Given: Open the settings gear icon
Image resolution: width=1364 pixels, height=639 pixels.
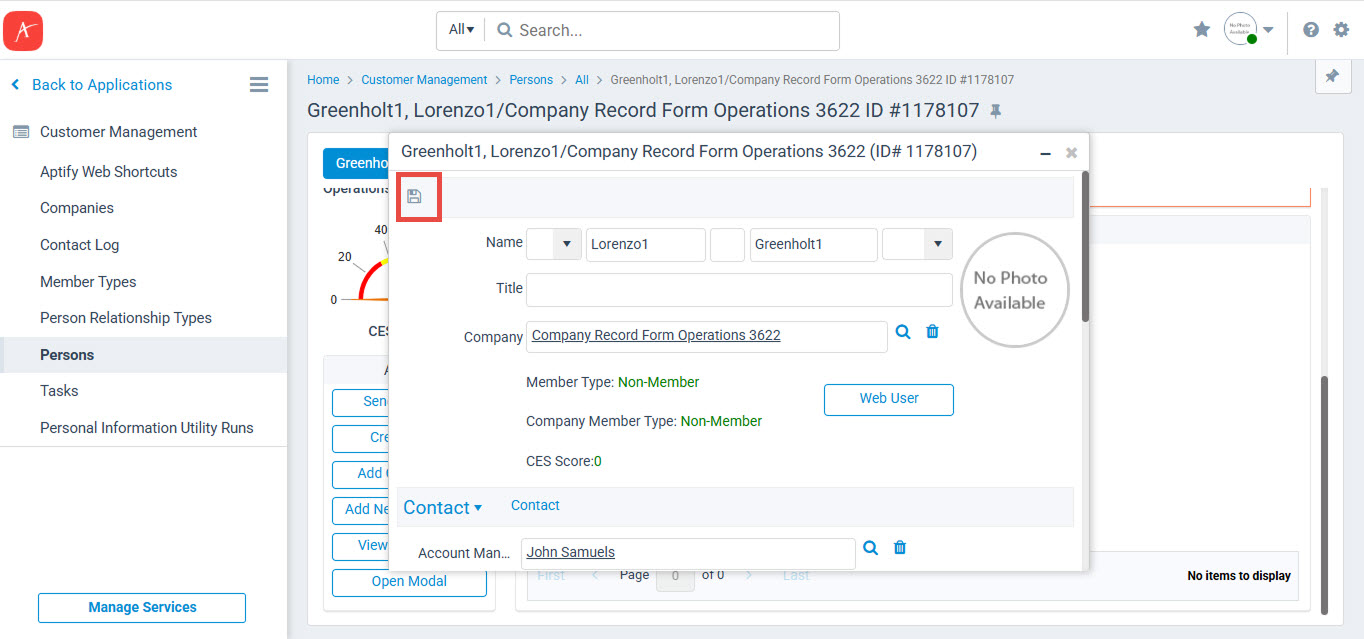Looking at the screenshot, I should [1341, 30].
